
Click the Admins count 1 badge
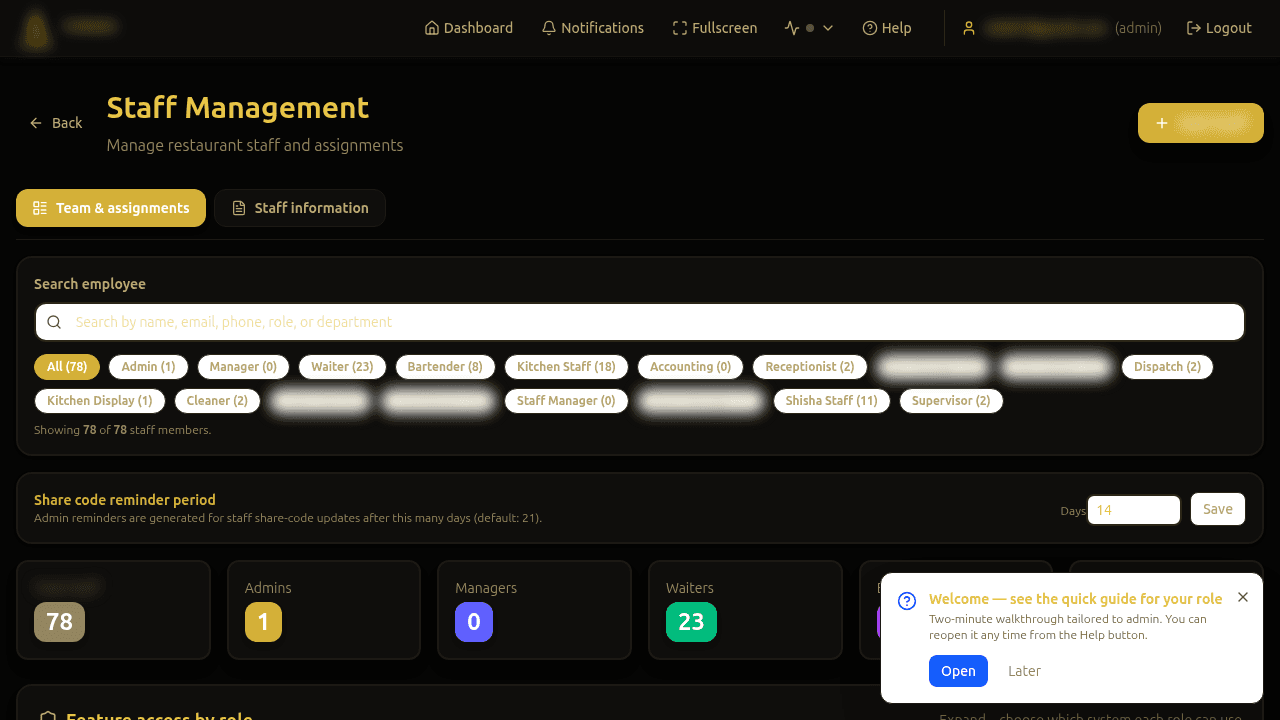[x=263, y=622]
